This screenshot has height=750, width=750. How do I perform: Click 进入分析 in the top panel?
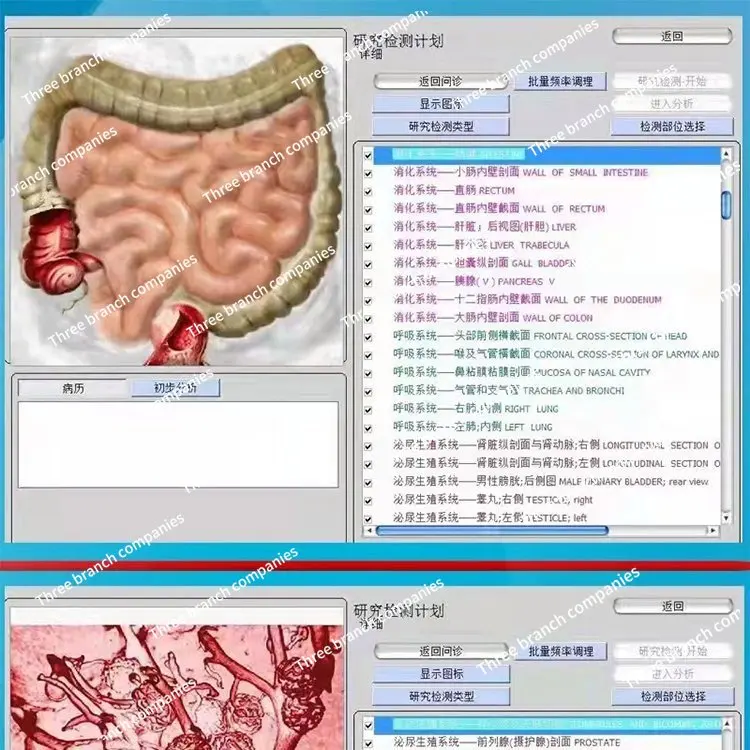coord(672,104)
